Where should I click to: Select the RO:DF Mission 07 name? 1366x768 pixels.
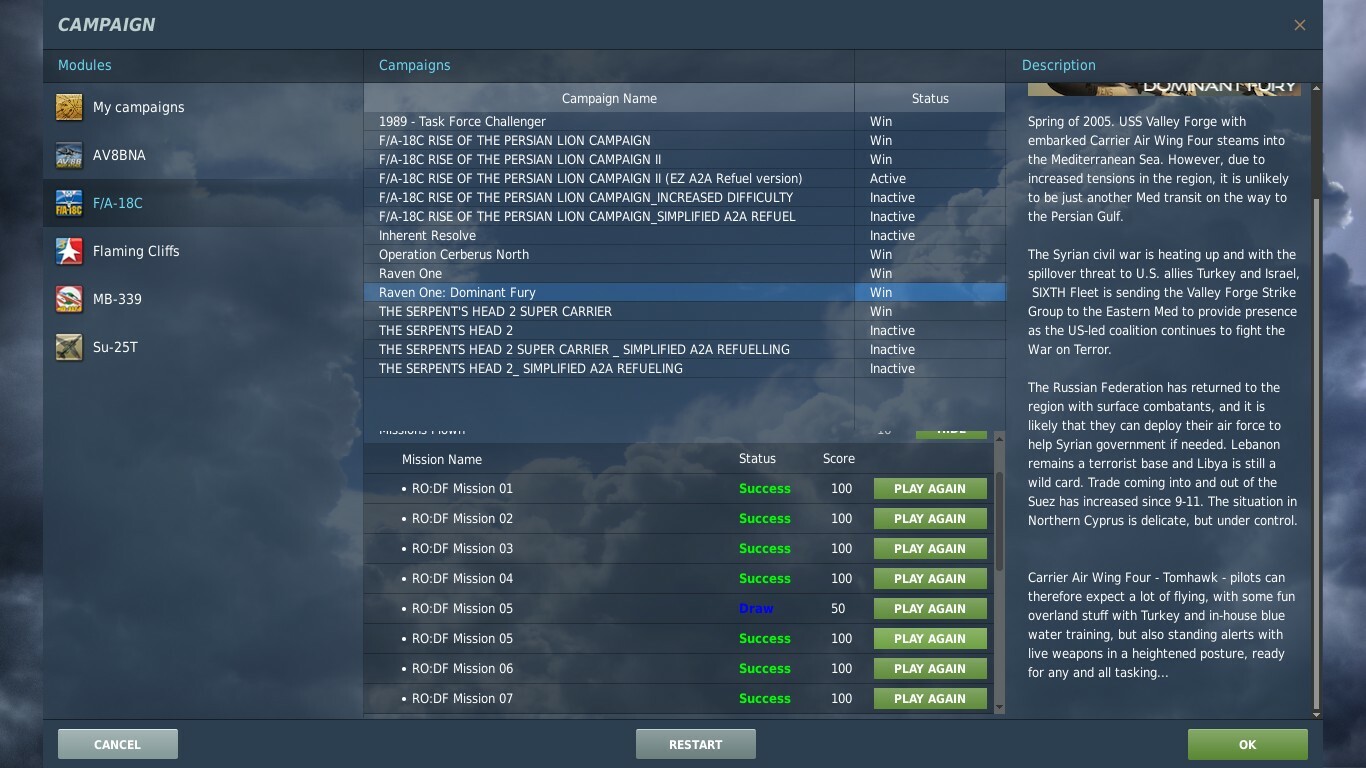(x=462, y=698)
